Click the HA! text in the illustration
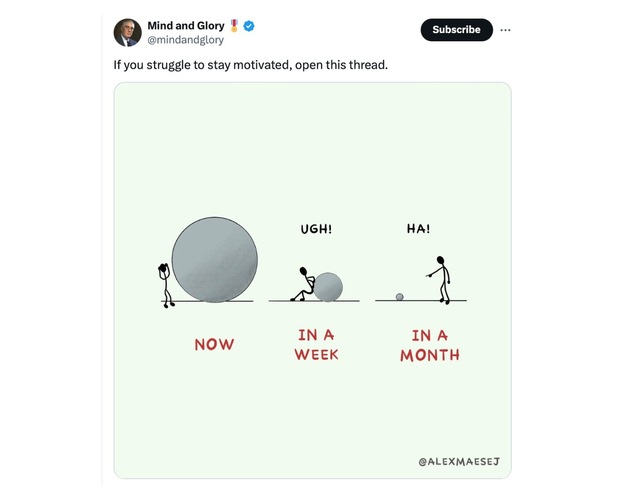The height and width of the screenshot is (500, 622). (x=418, y=229)
